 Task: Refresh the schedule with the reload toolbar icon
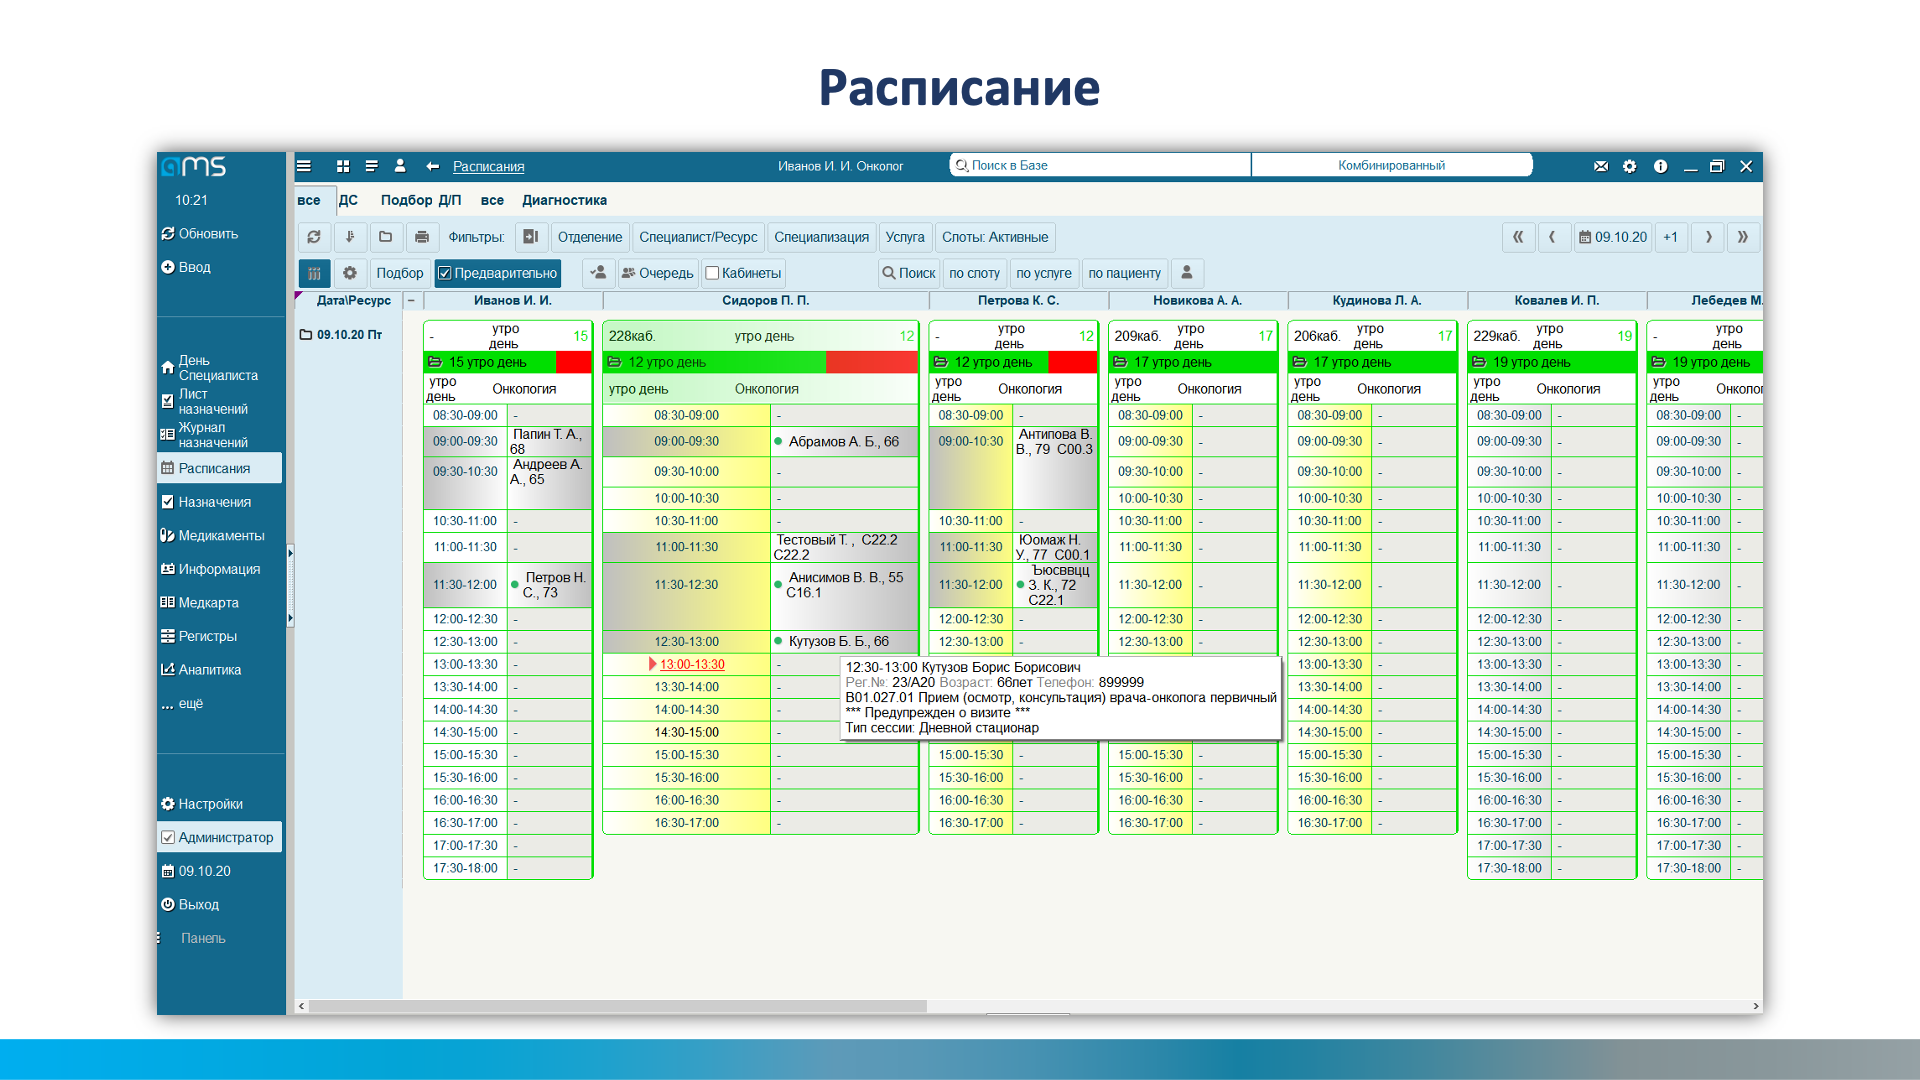[x=314, y=237]
